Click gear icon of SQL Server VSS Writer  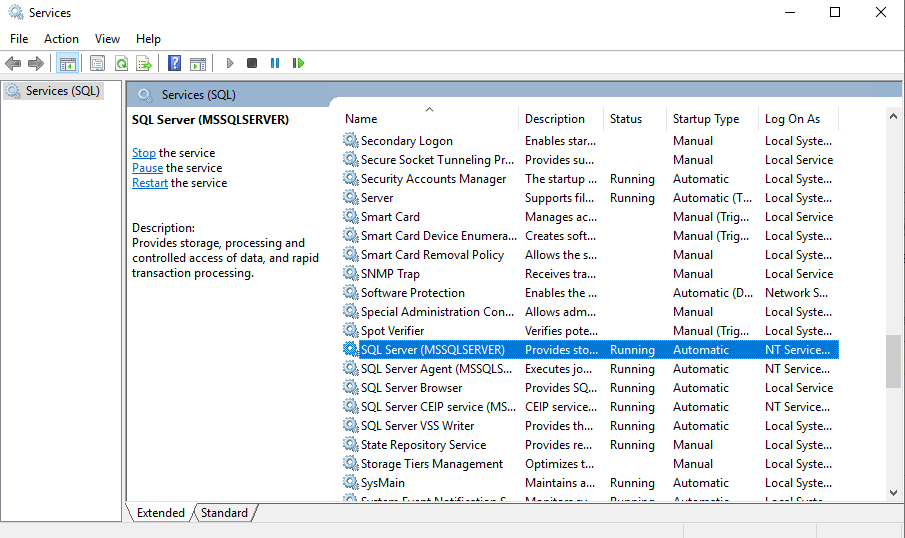[x=350, y=425]
